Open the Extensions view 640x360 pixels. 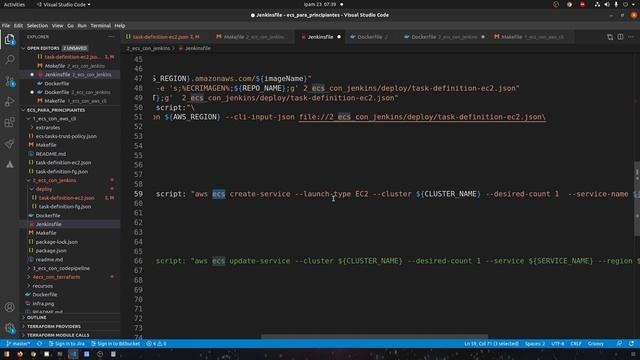coord(9,122)
